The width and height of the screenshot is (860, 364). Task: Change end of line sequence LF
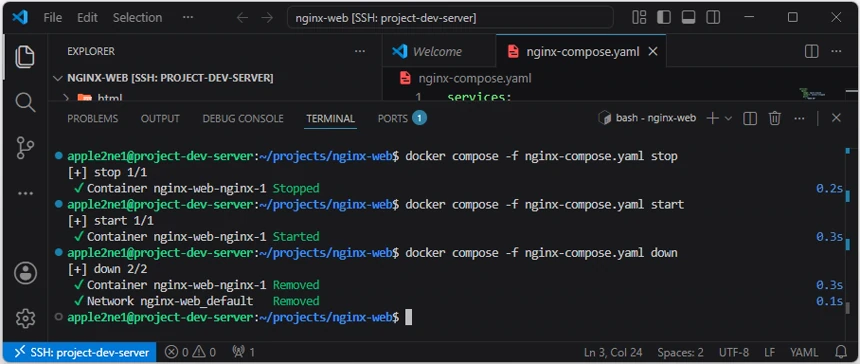tap(771, 352)
